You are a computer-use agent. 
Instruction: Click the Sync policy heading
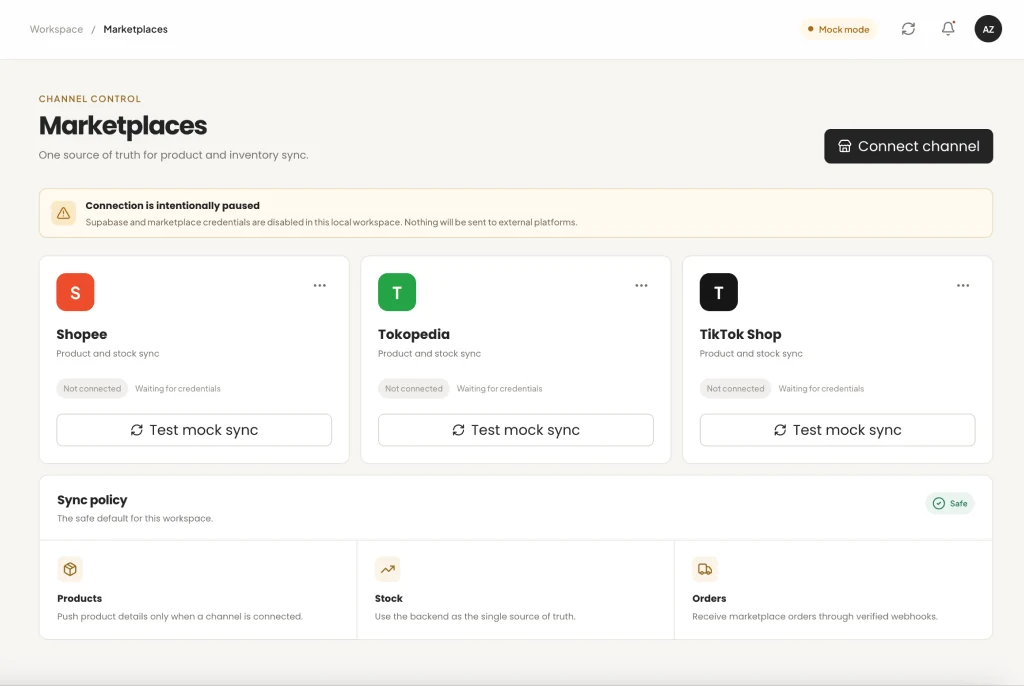pyautogui.click(x=92, y=500)
